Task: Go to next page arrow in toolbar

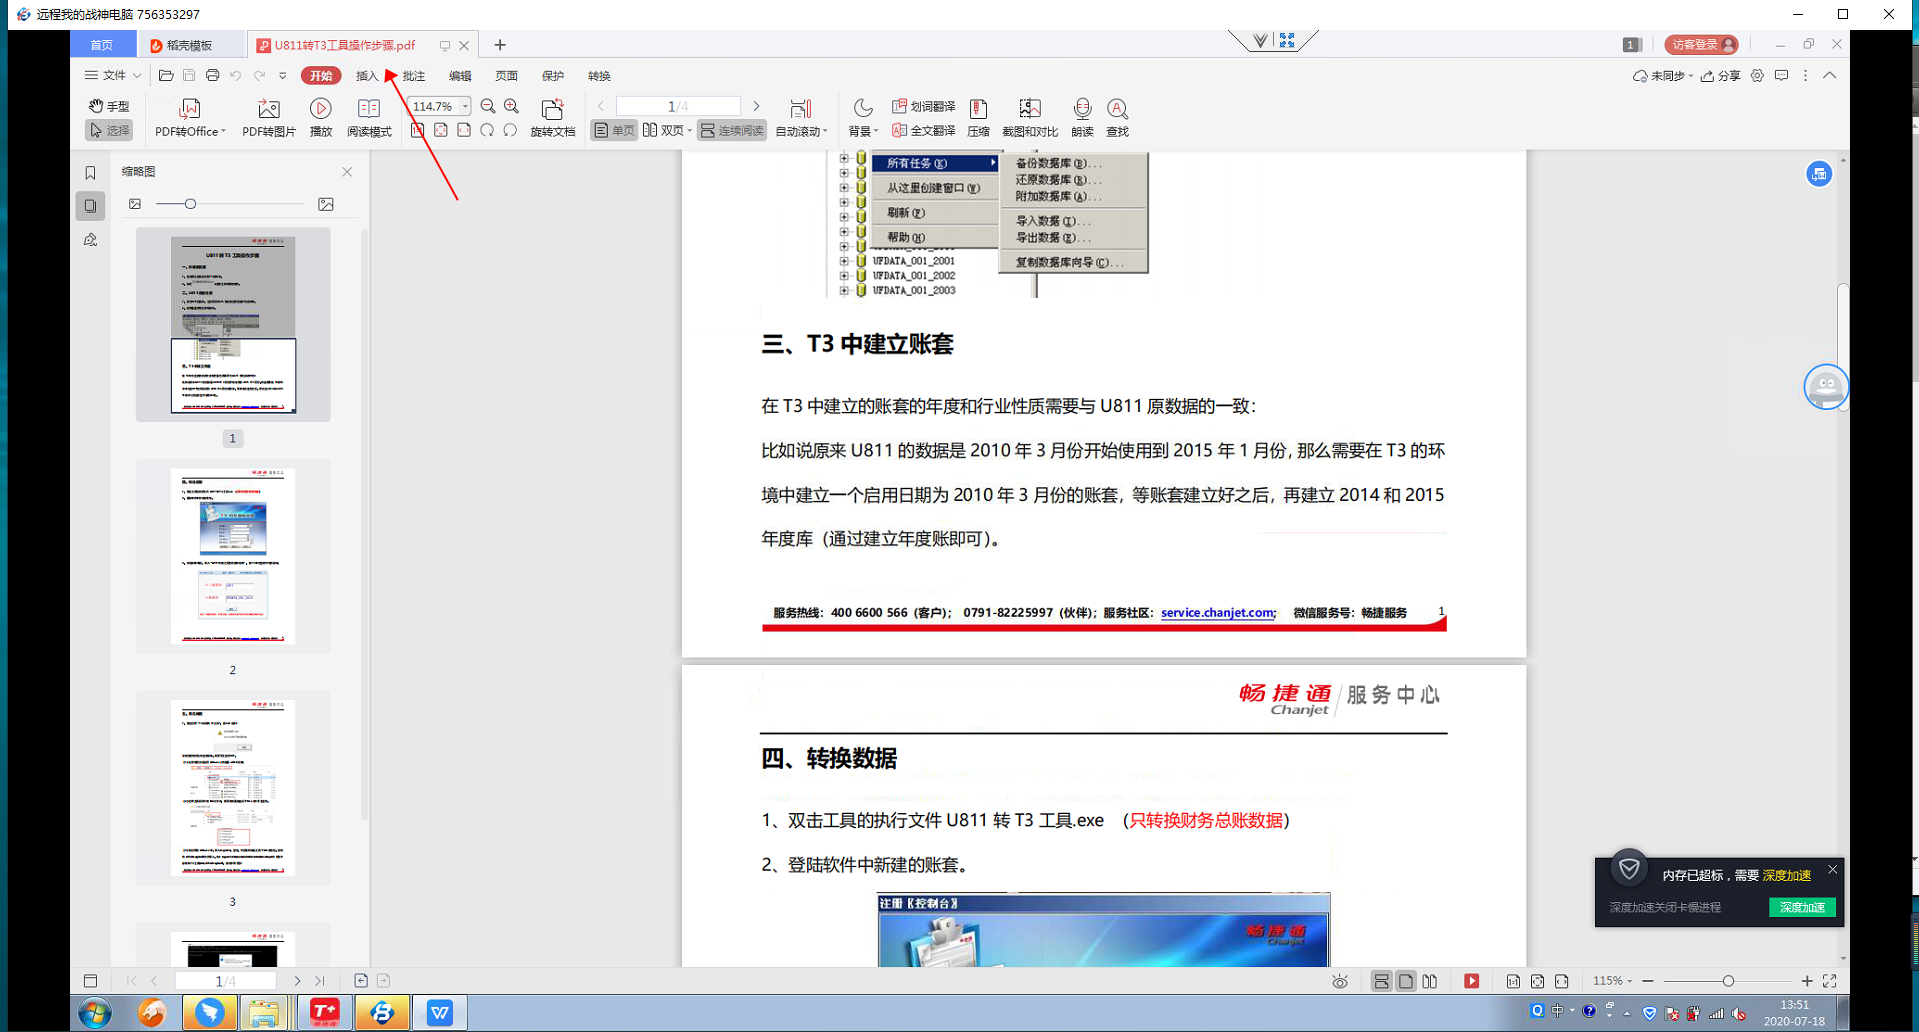Action: [x=756, y=106]
